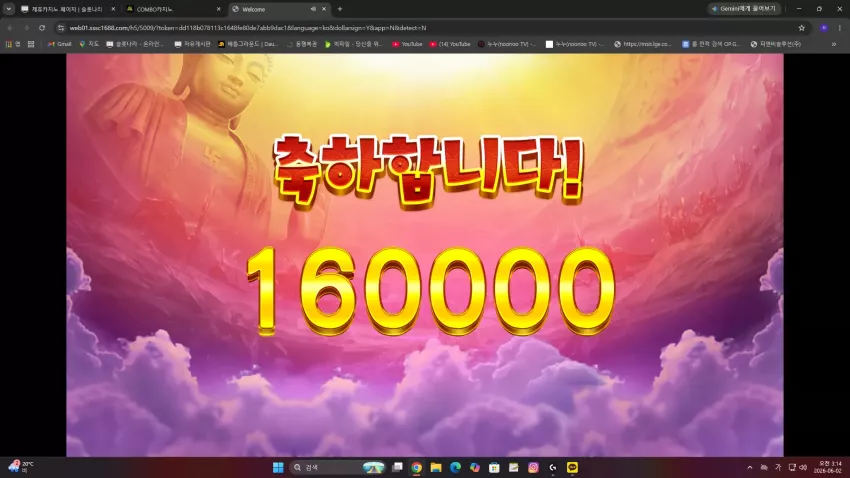Mute the Welcome tab audio icon

click(313, 9)
